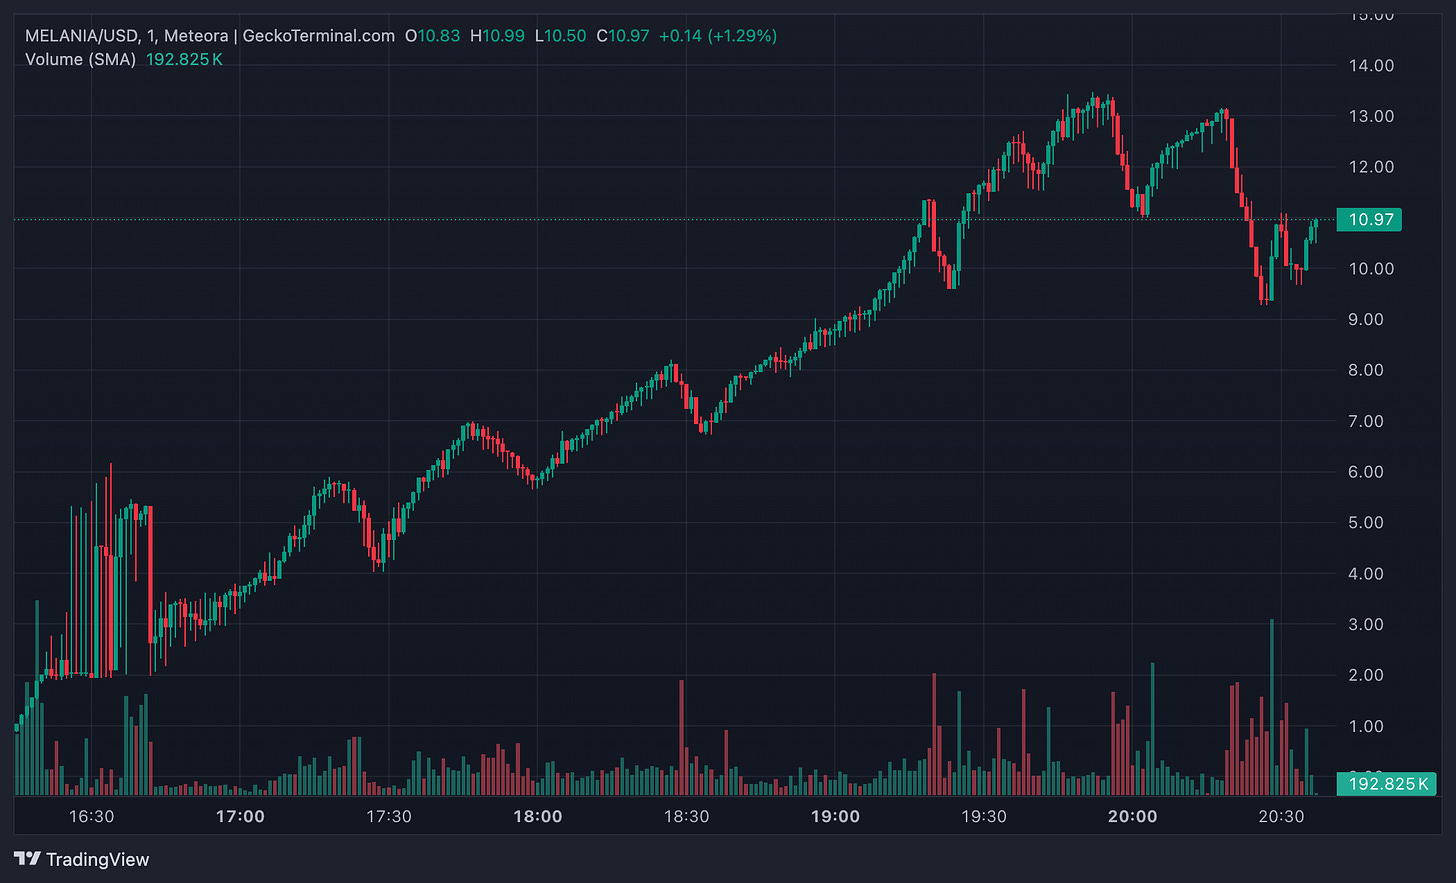
Task: Click the 16:30 time axis label
Action: click(x=91, y=816)
